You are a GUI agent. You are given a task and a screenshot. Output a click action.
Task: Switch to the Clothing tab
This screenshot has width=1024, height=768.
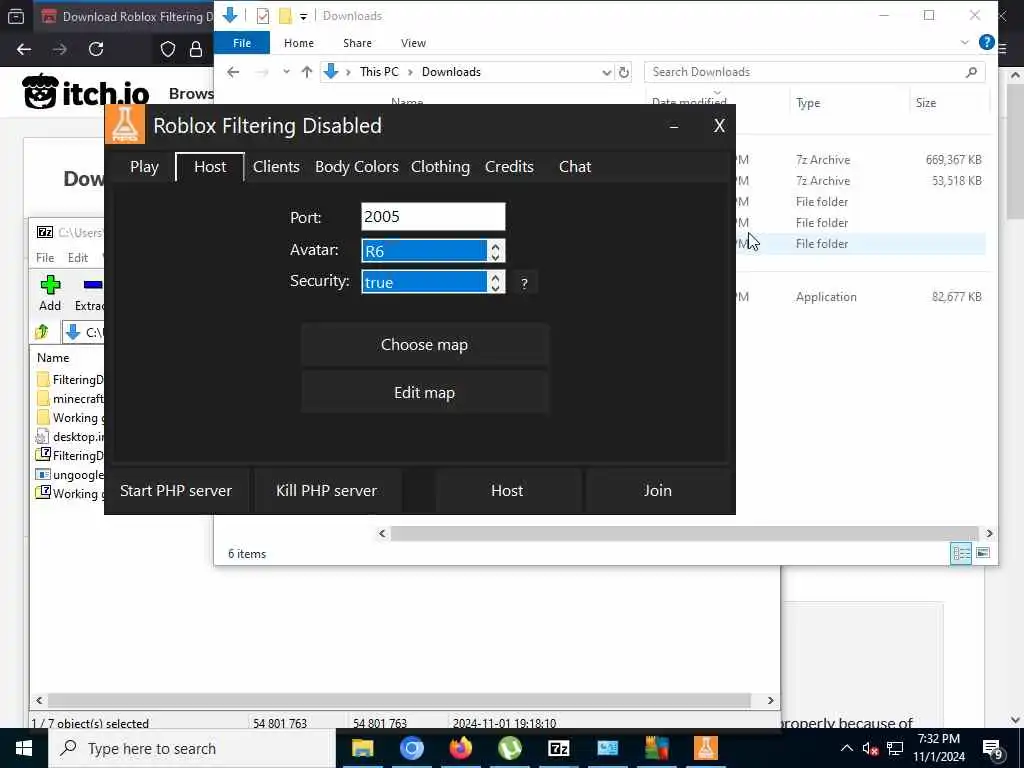pos(440,167)
